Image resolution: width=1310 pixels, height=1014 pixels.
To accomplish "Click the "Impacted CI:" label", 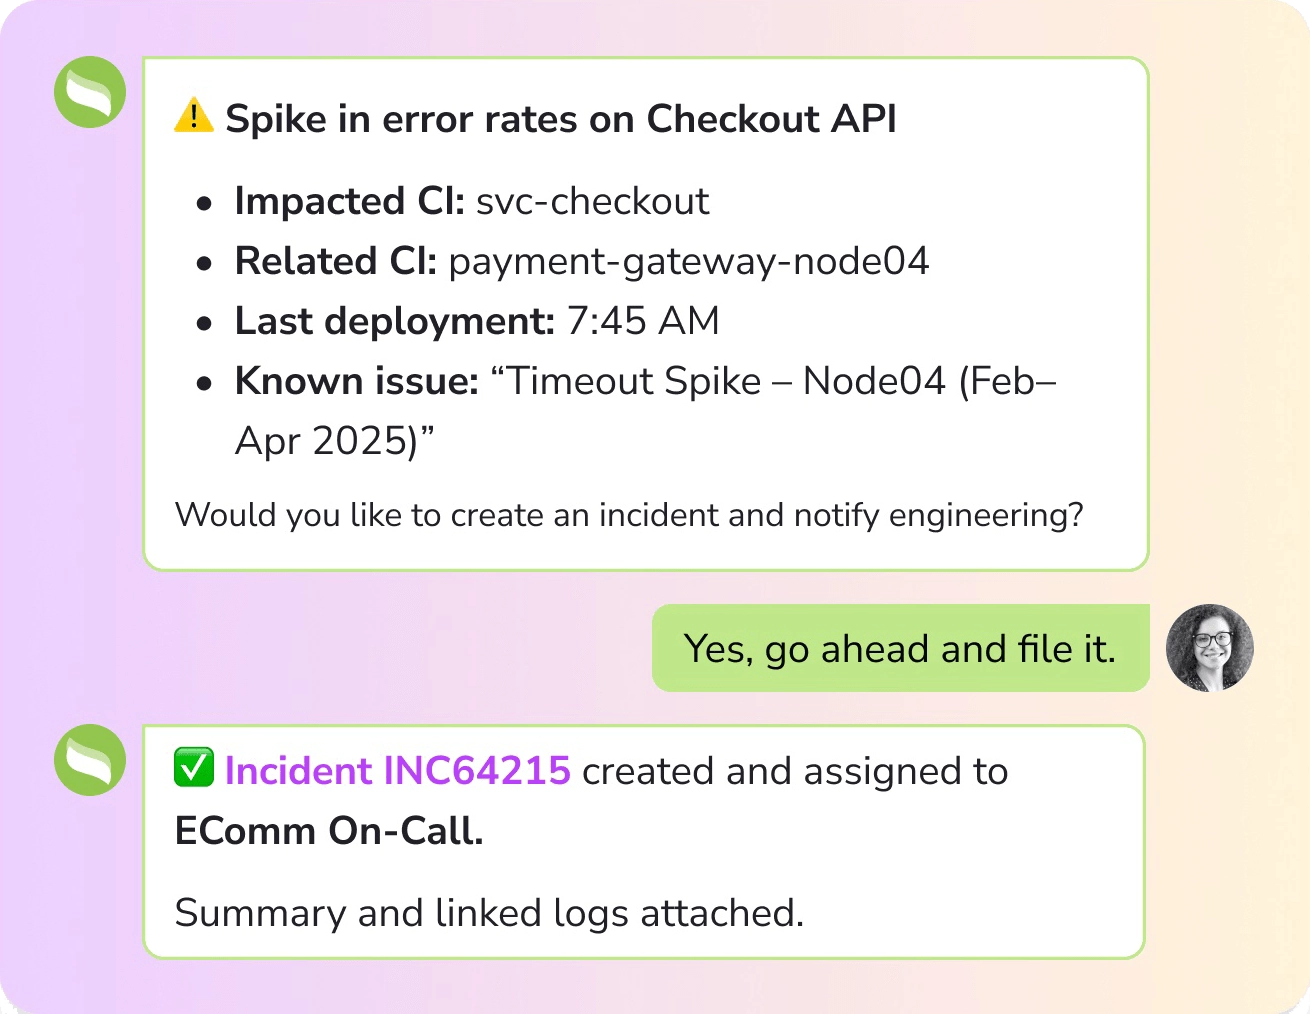I will tap(349, 201).
